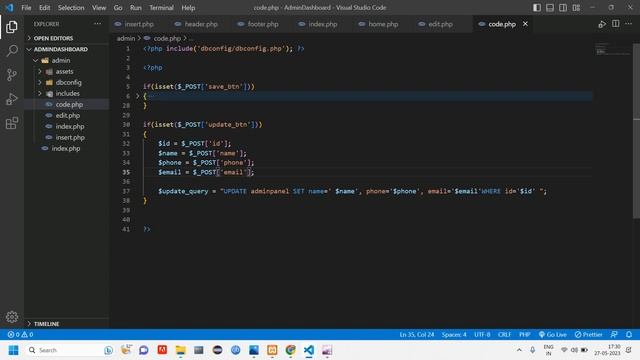Open File Explorer from the taskbar
Viewport: 640px width, 360px height.
pyautogui.click(x=180, y=350)
